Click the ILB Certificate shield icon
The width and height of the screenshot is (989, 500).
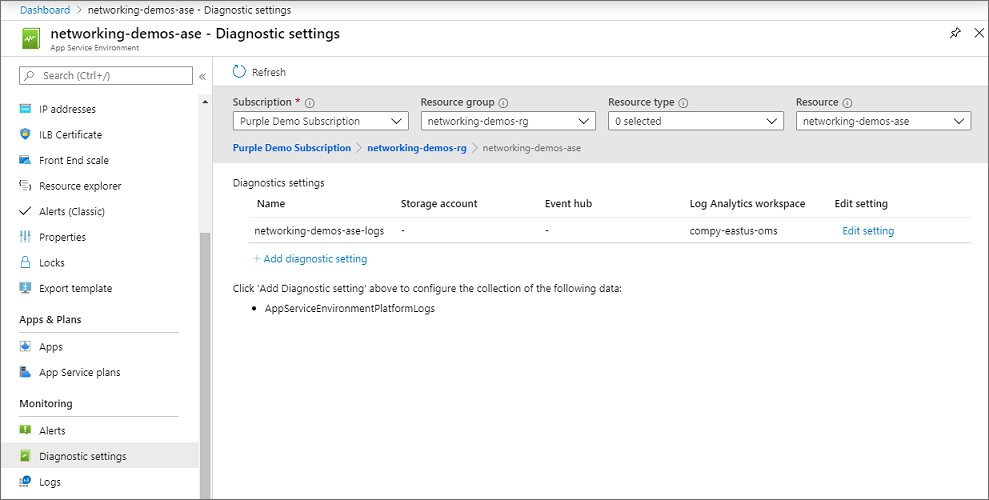[x=26, y=135]
